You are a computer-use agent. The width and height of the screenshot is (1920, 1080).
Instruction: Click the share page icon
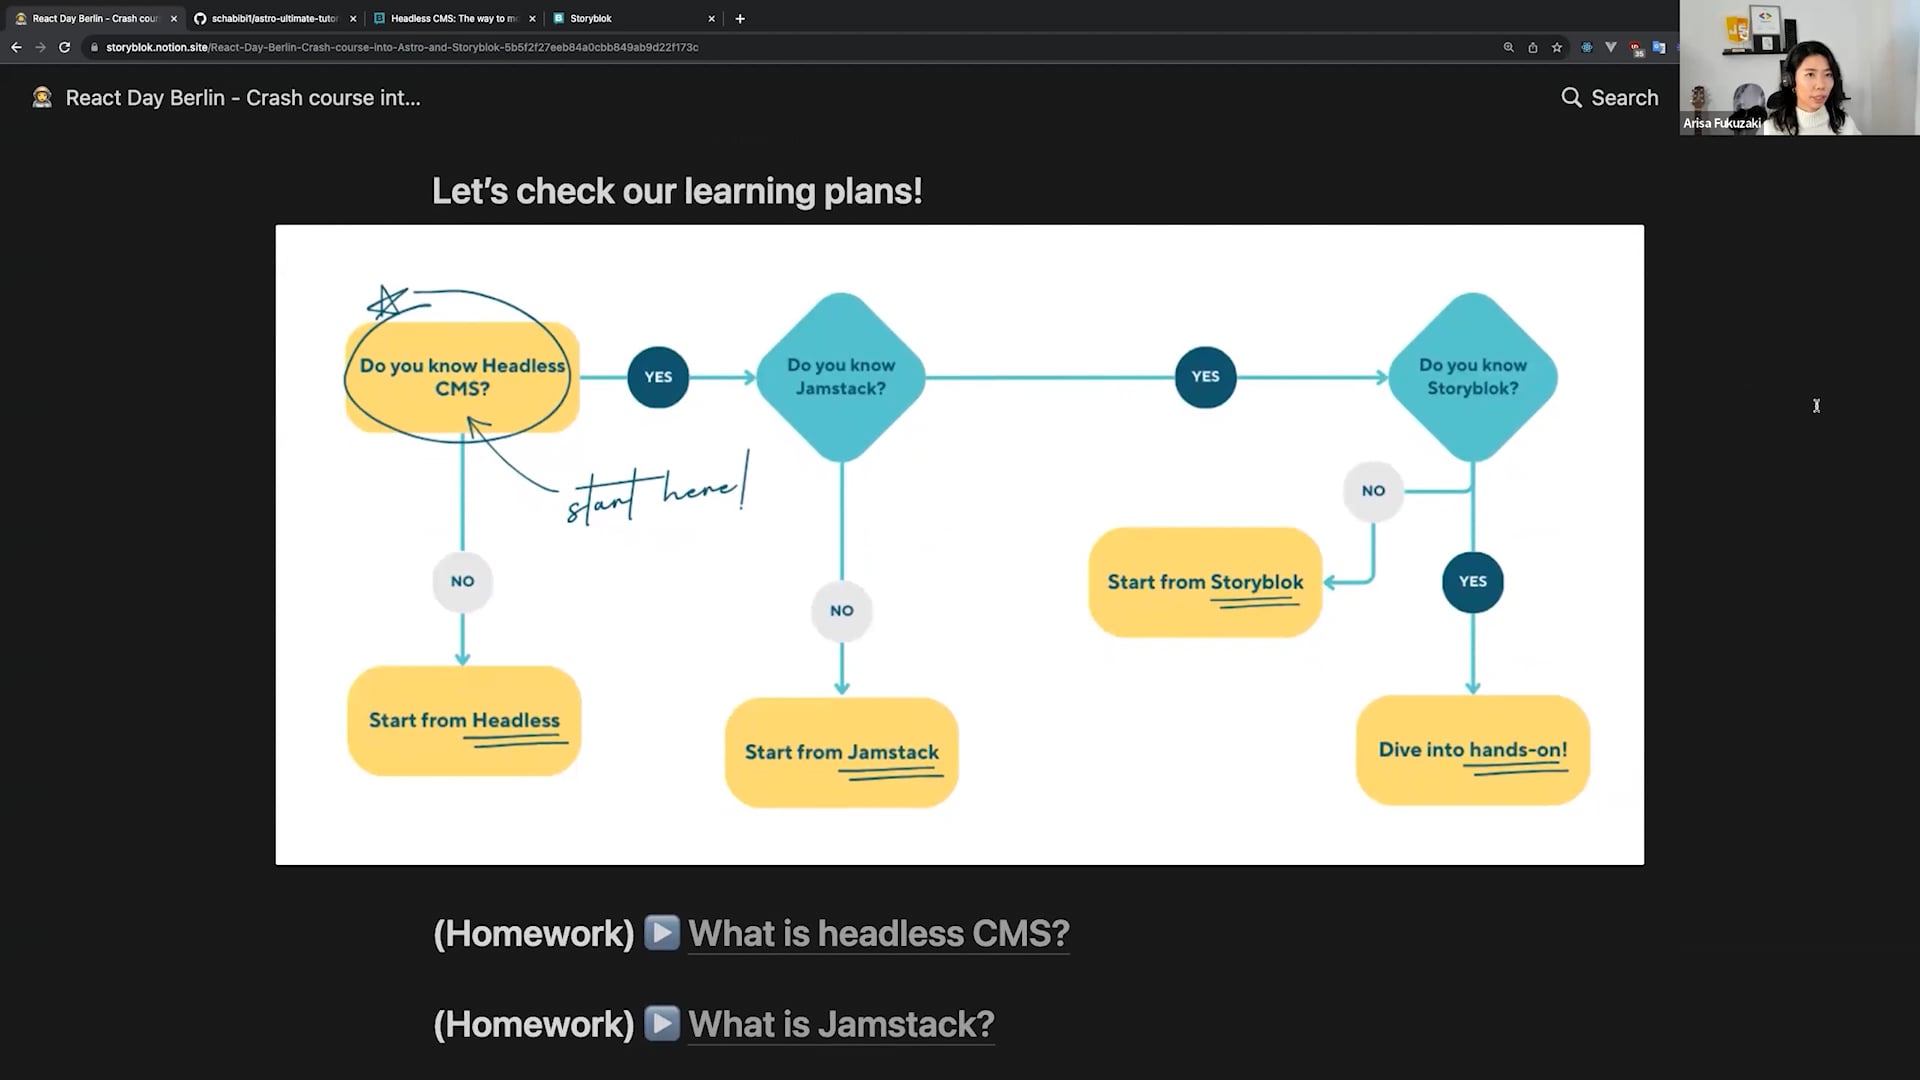coord(1532,47)
